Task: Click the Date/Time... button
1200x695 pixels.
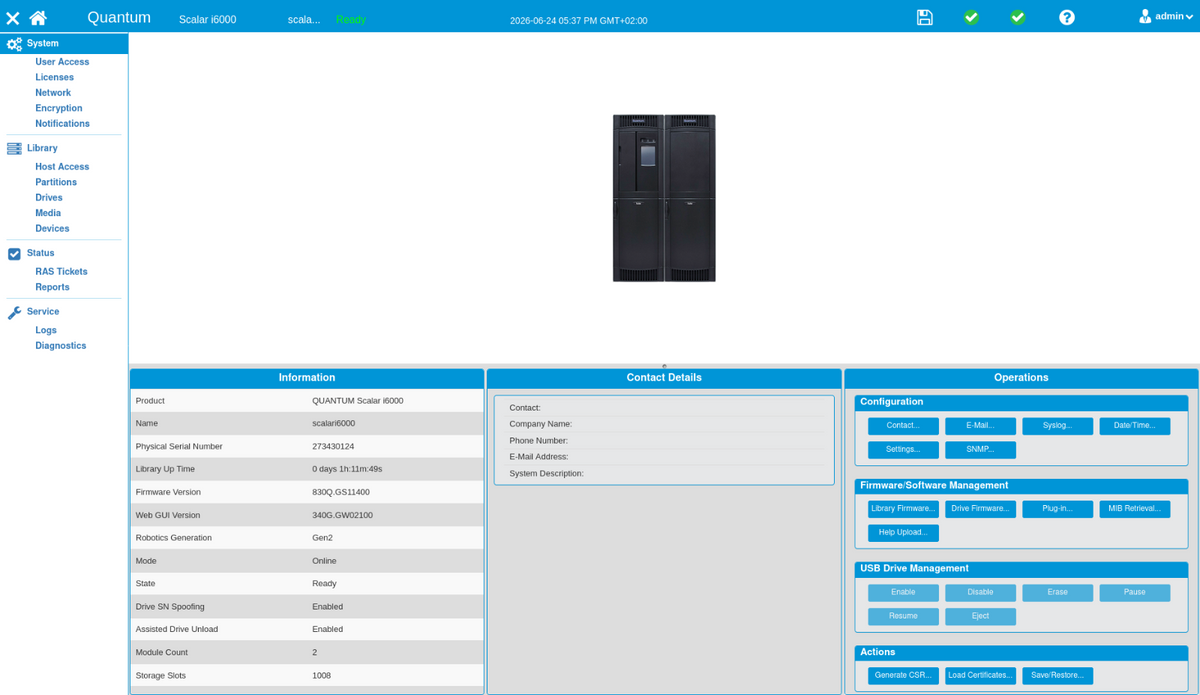Action: (x=1135, y=426)
